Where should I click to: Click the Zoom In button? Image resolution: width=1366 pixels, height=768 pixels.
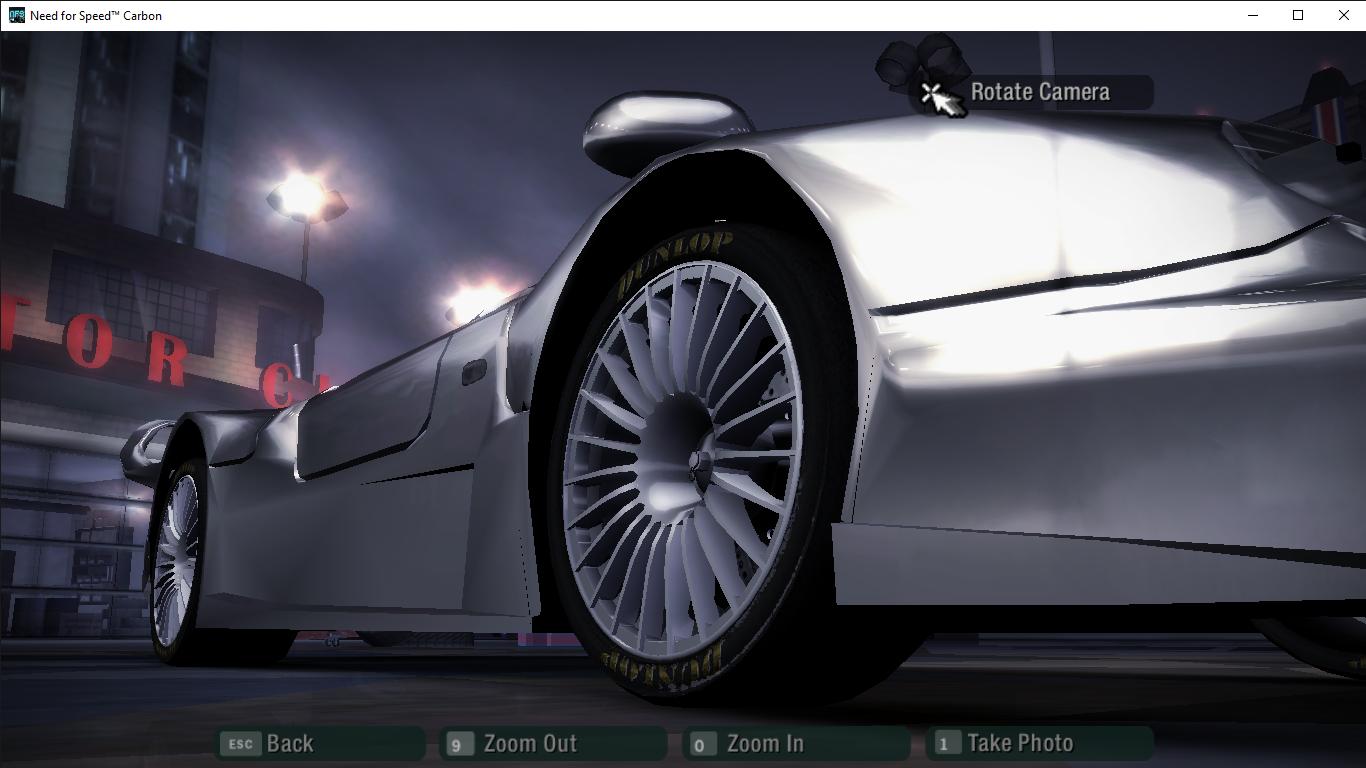click(x=796, y=744)
